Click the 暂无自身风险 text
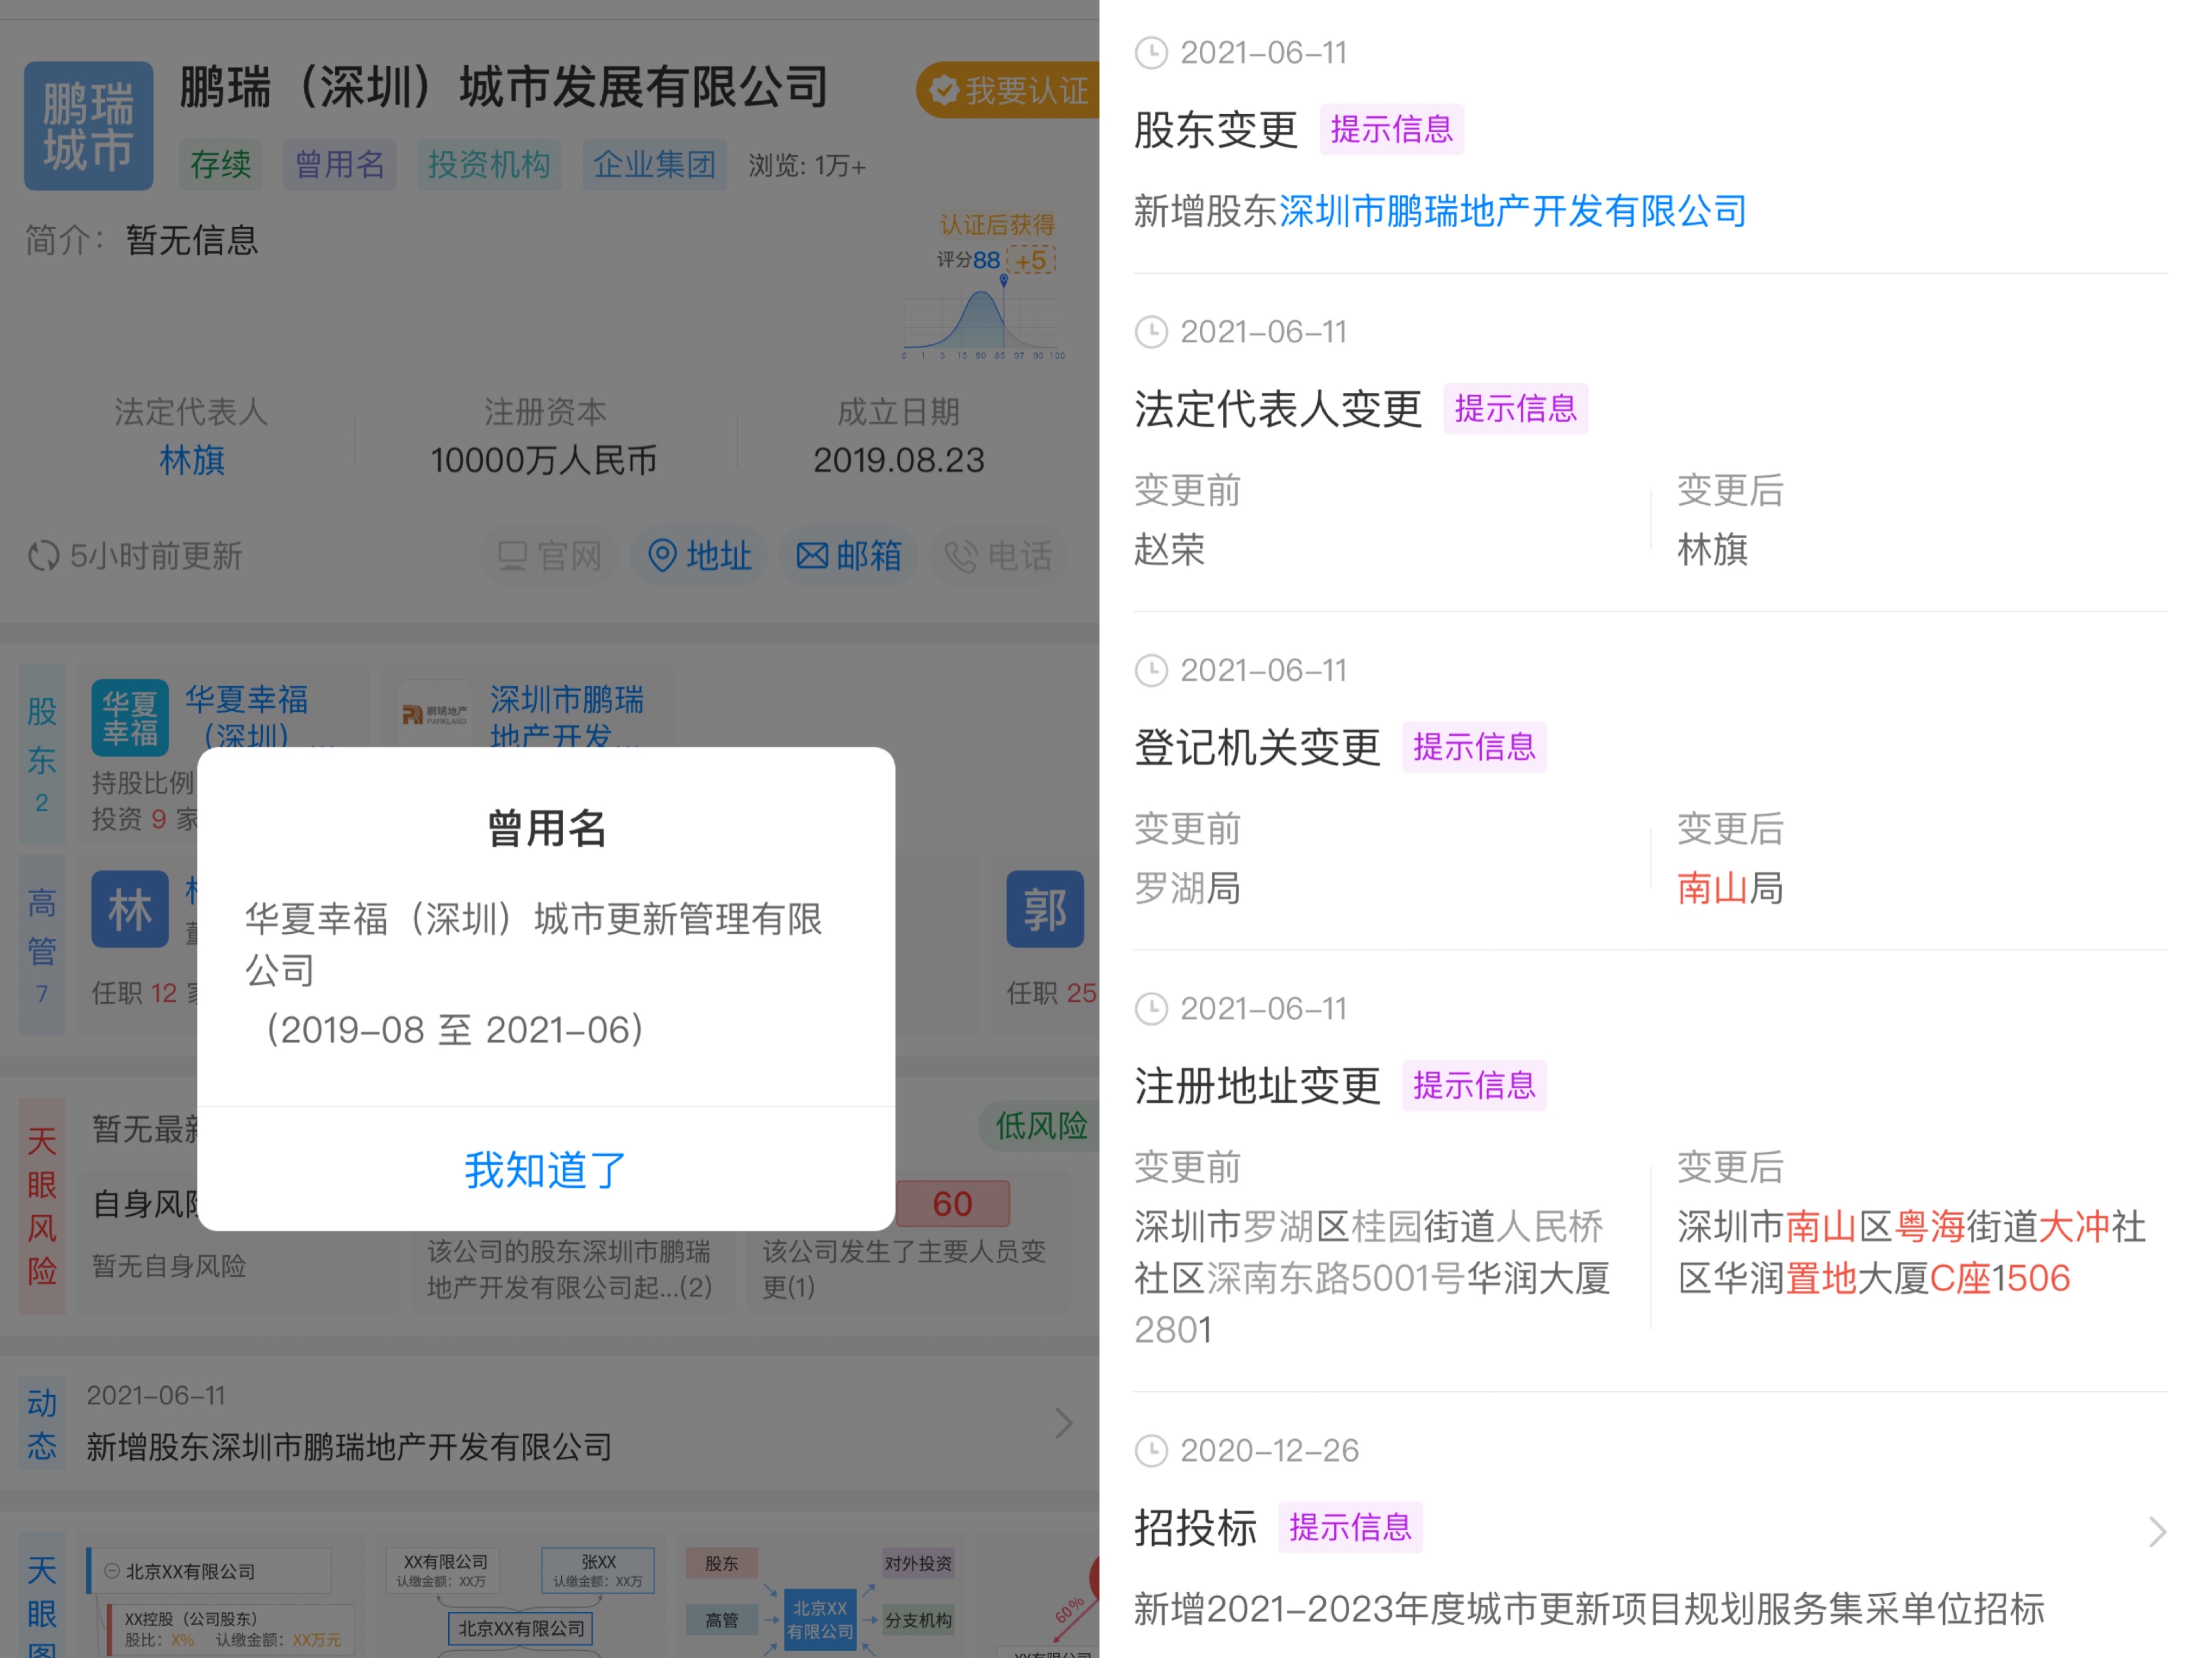This screenshot has width=2212, height=1658. [169, 1266]
